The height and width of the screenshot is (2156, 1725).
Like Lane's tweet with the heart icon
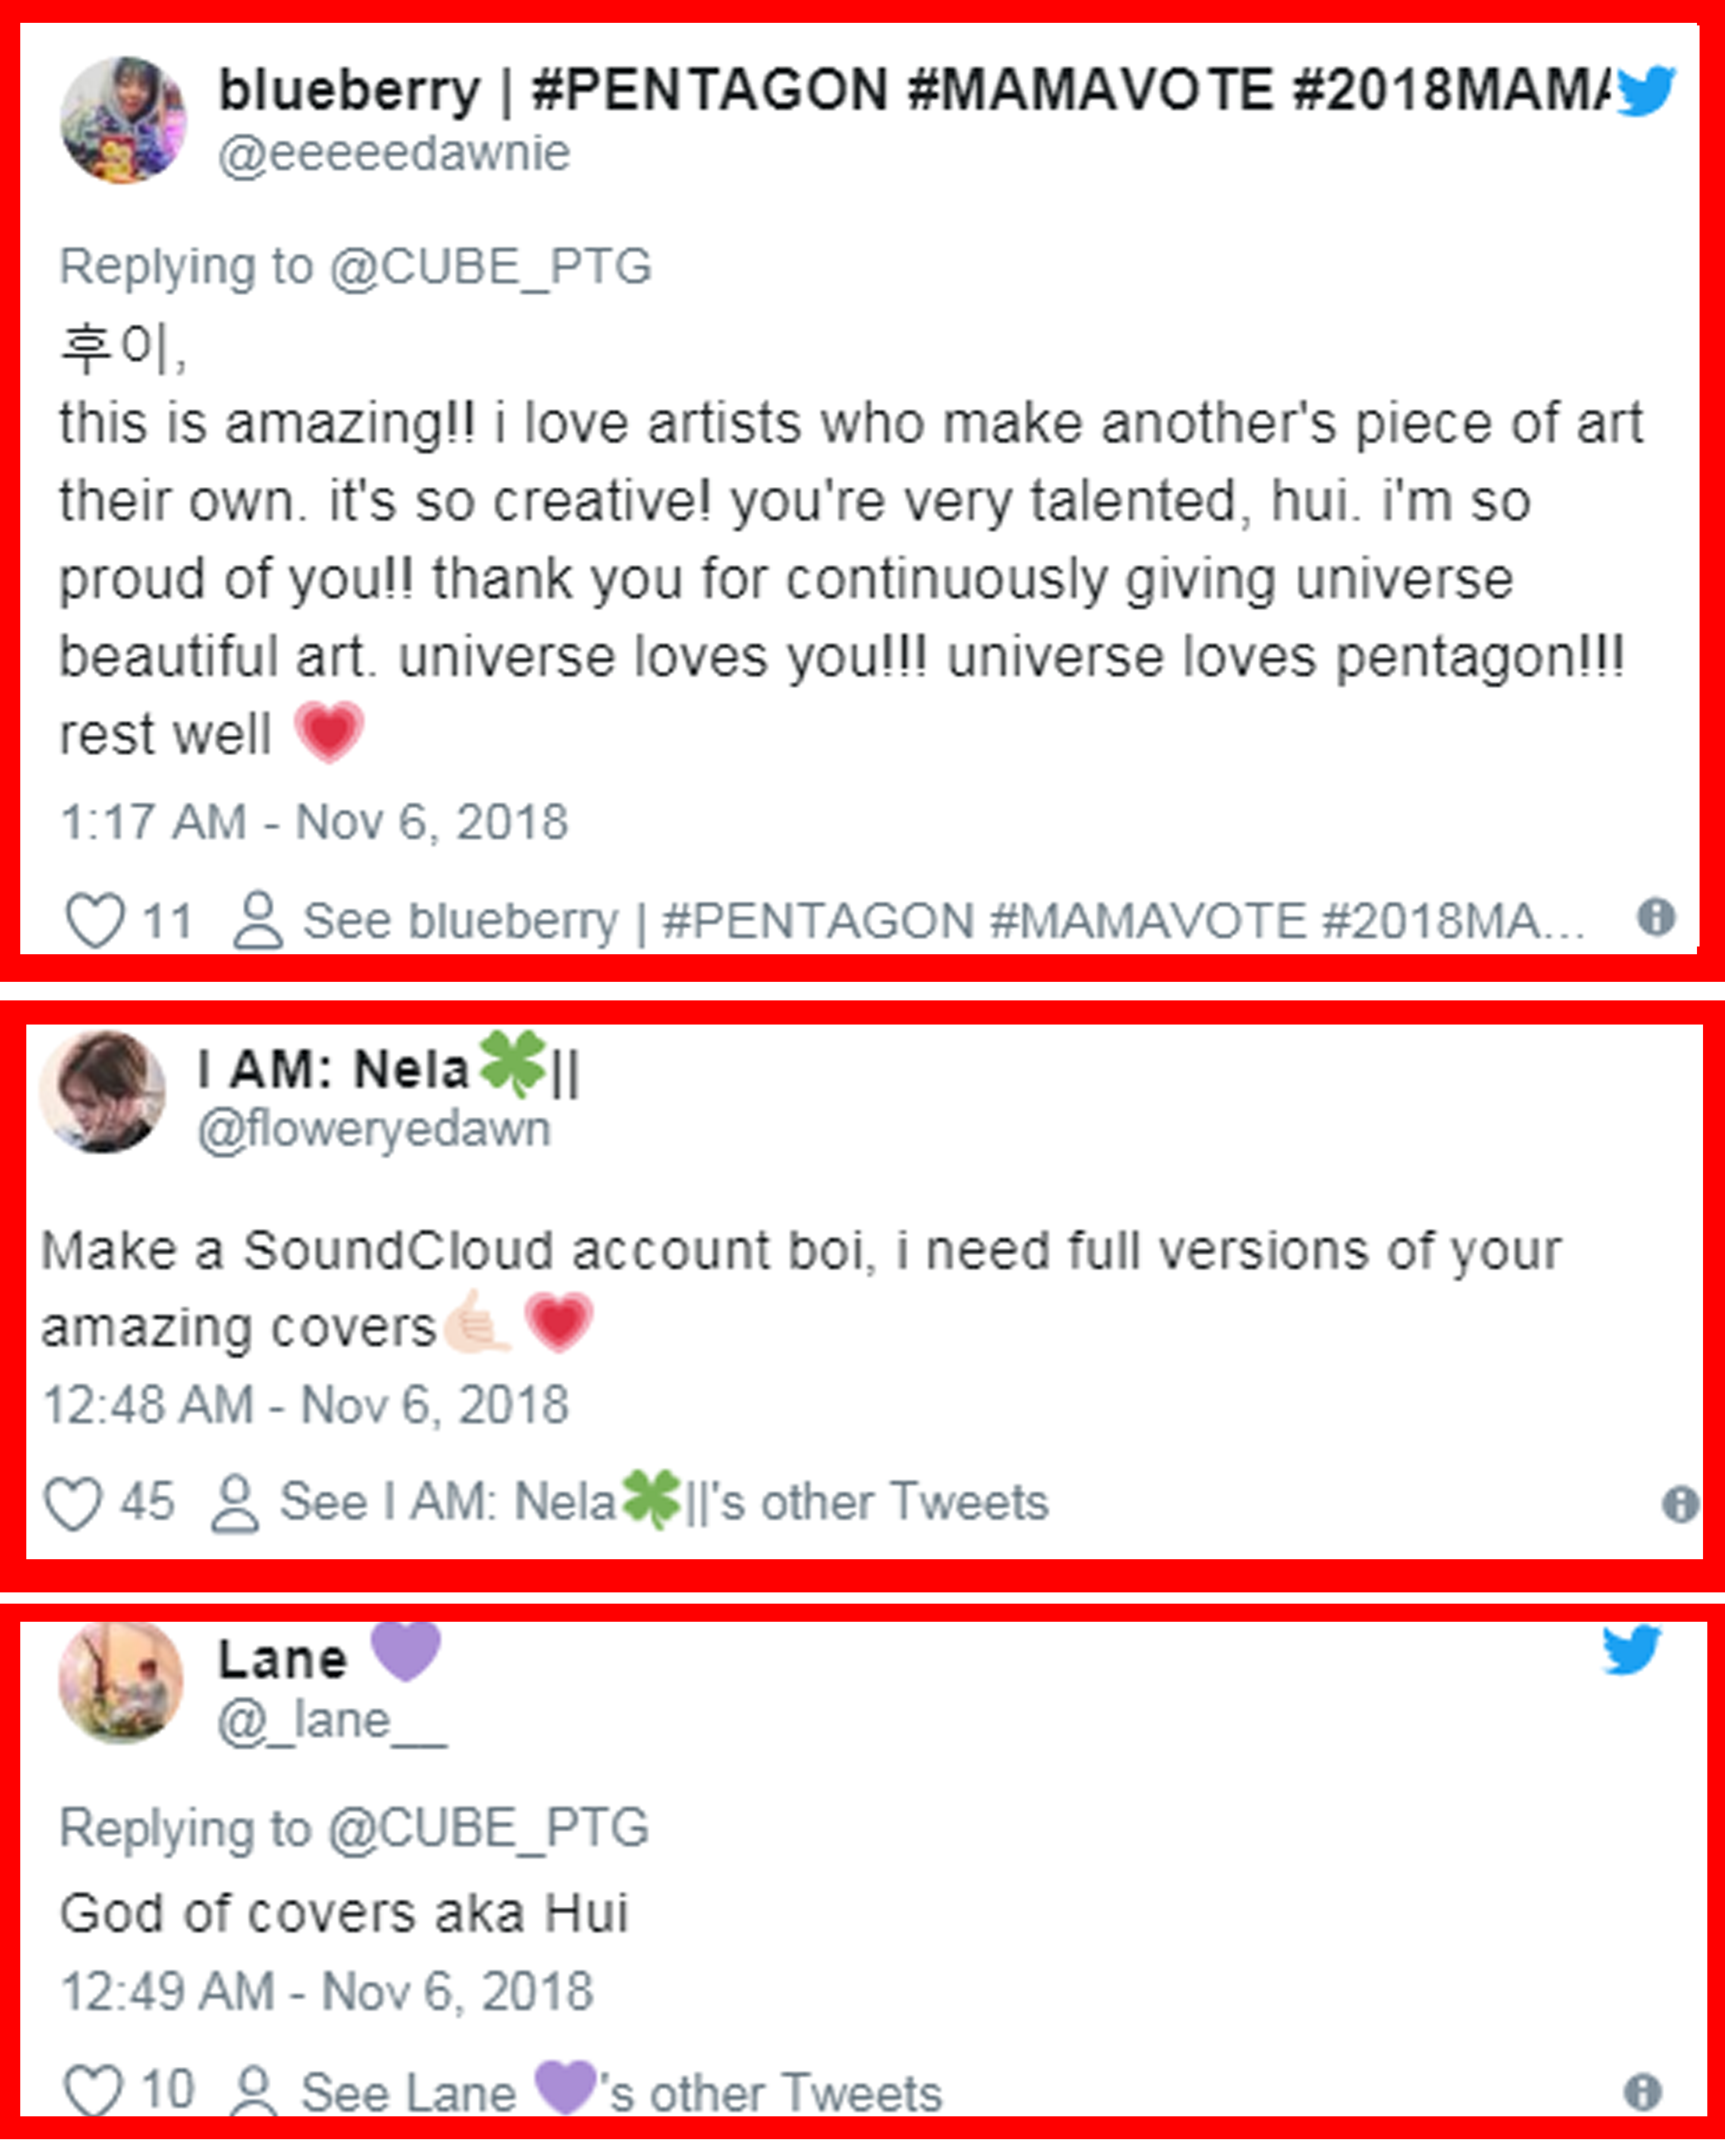click(x=93, y=2090)
